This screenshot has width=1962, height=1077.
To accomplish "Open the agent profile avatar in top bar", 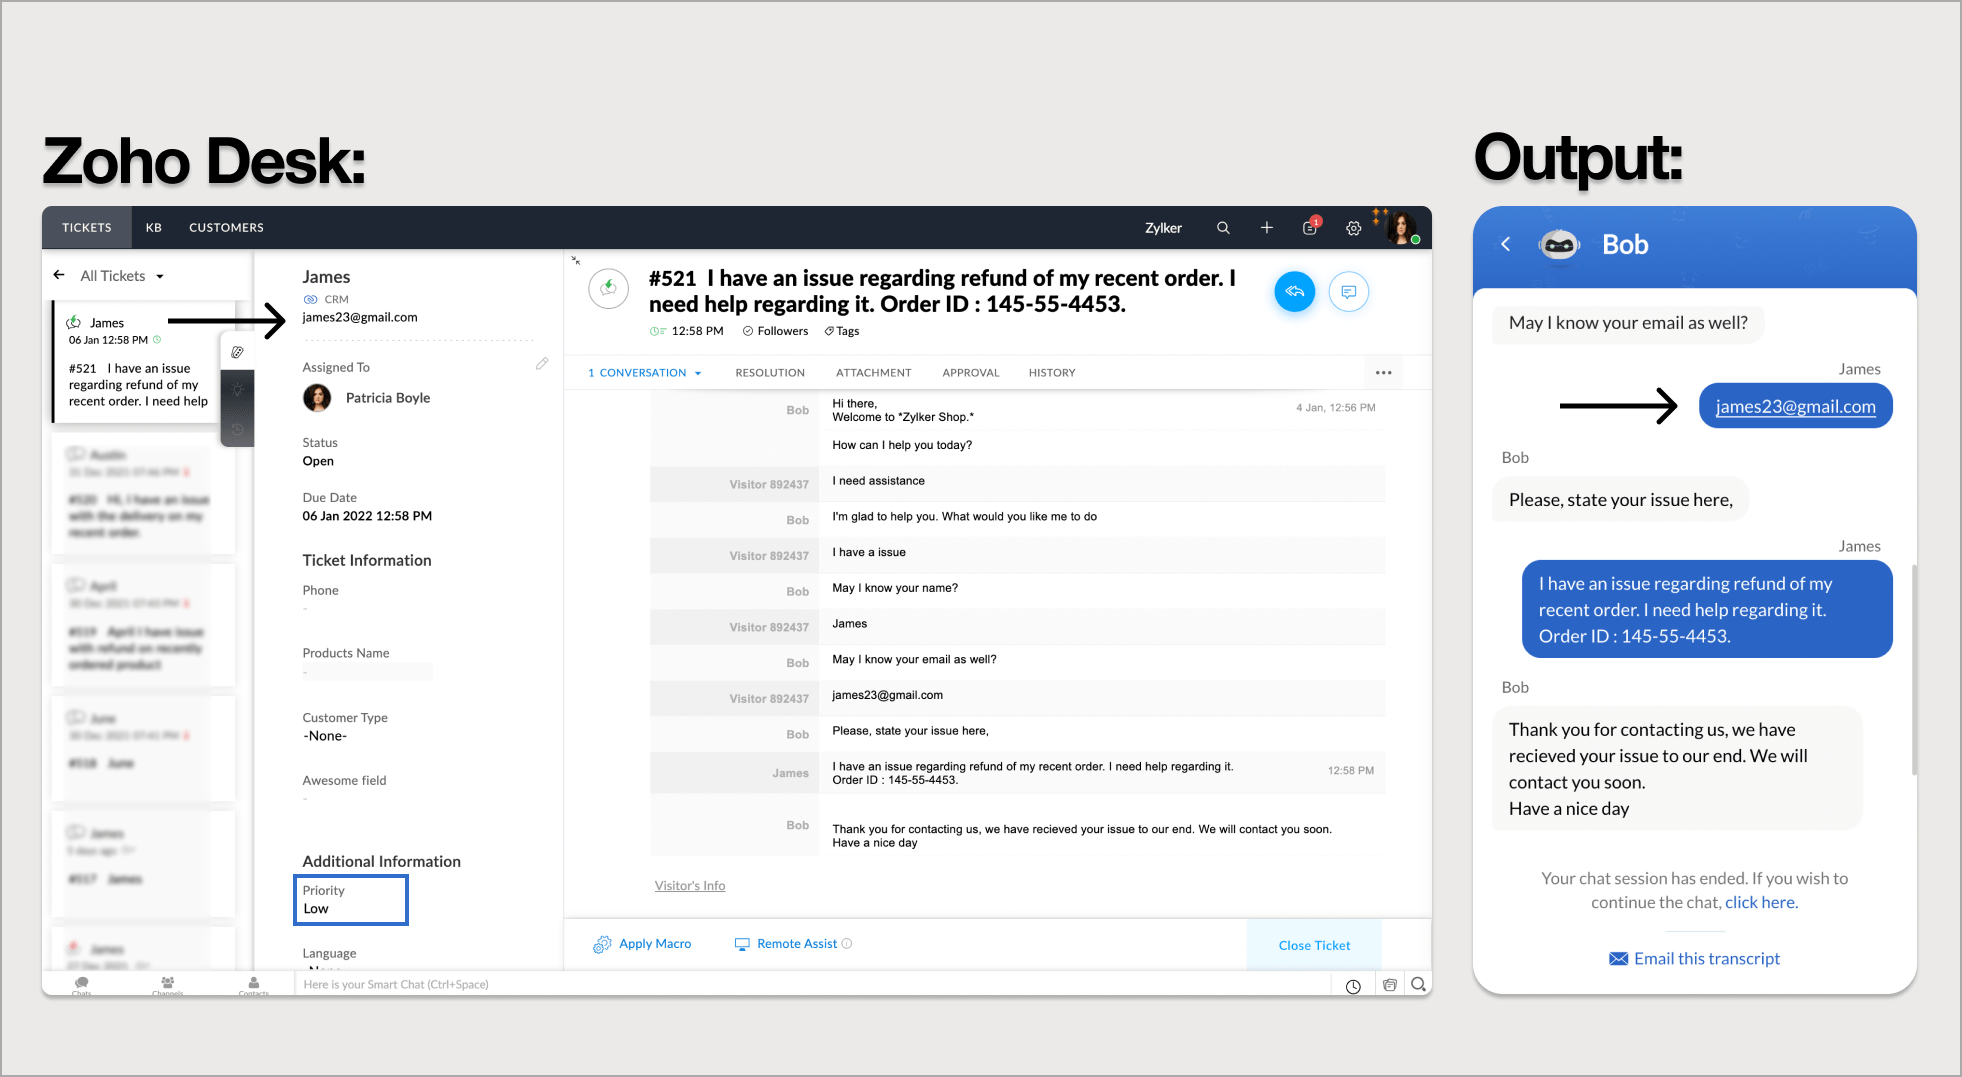I will click(1401, 228).
